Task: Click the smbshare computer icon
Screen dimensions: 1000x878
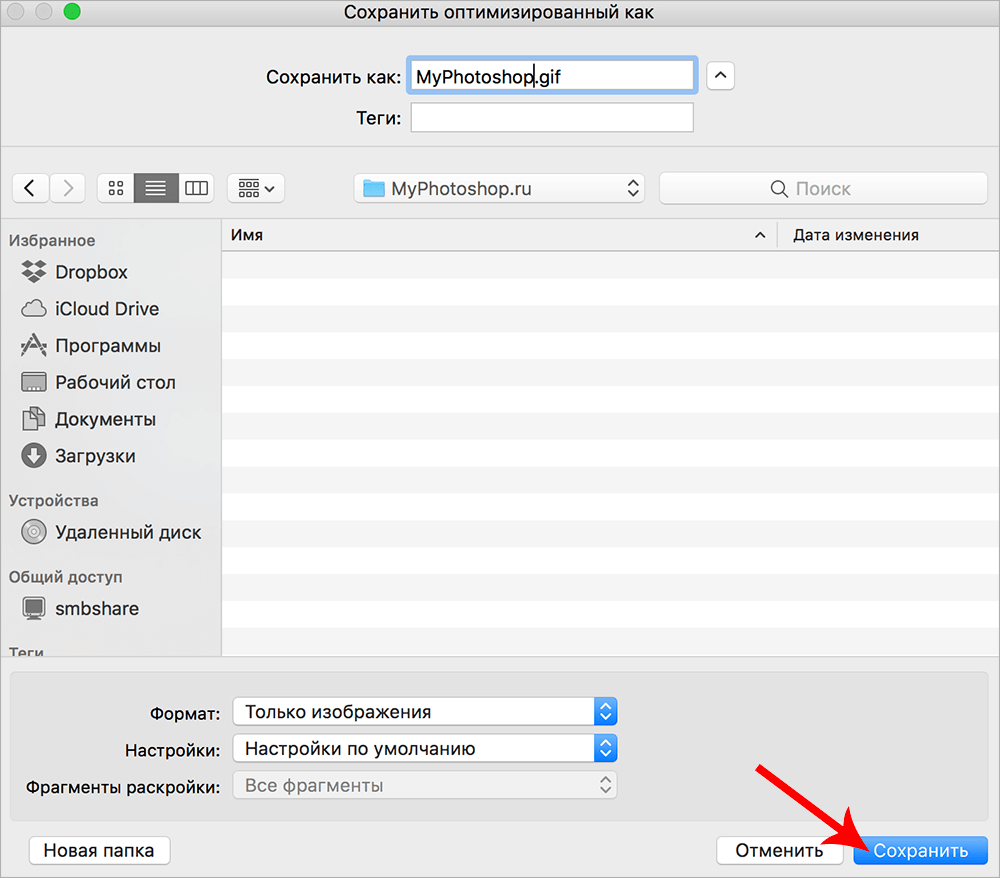Action: [34, 608]
